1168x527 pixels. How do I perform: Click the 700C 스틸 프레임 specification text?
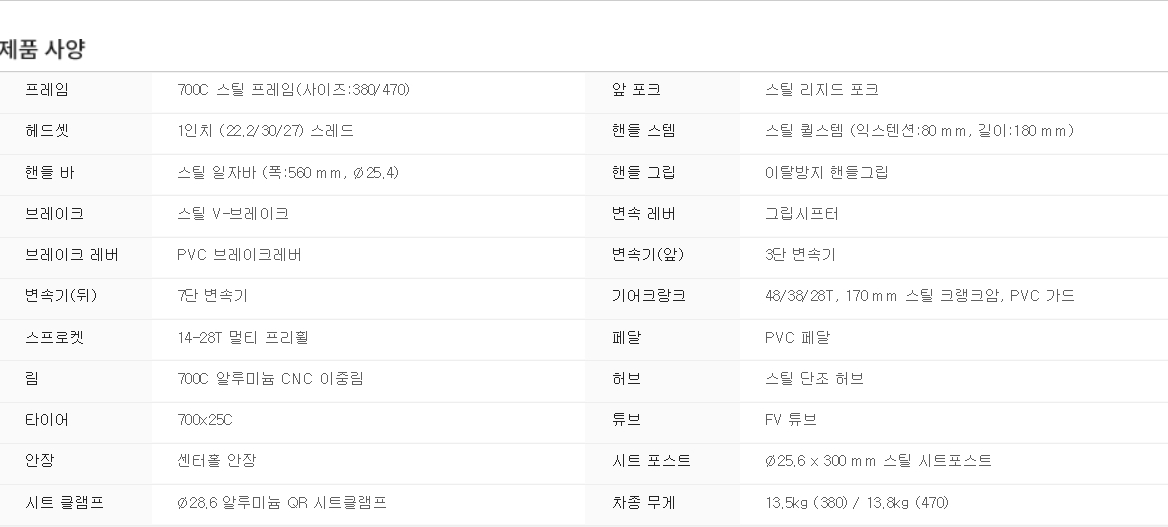point(293,89)
